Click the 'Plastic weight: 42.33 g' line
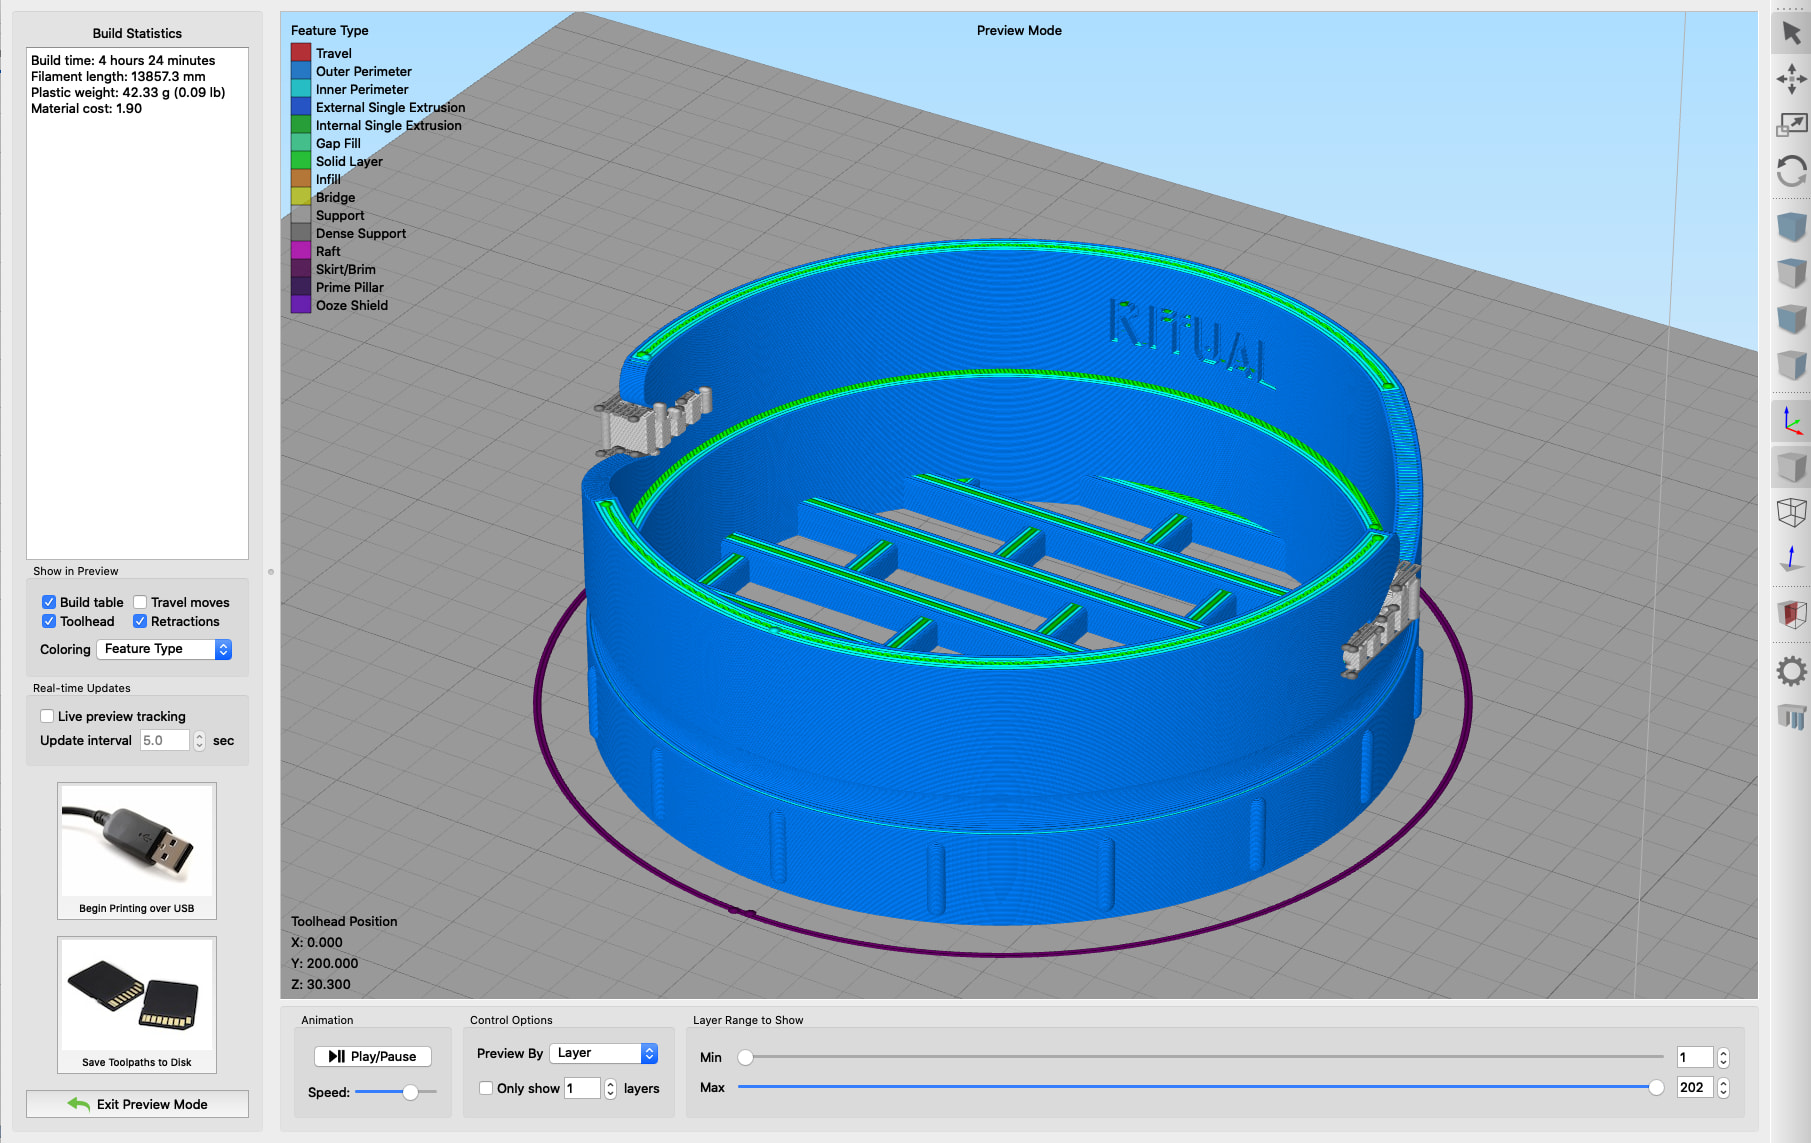 tap(128, 92)
